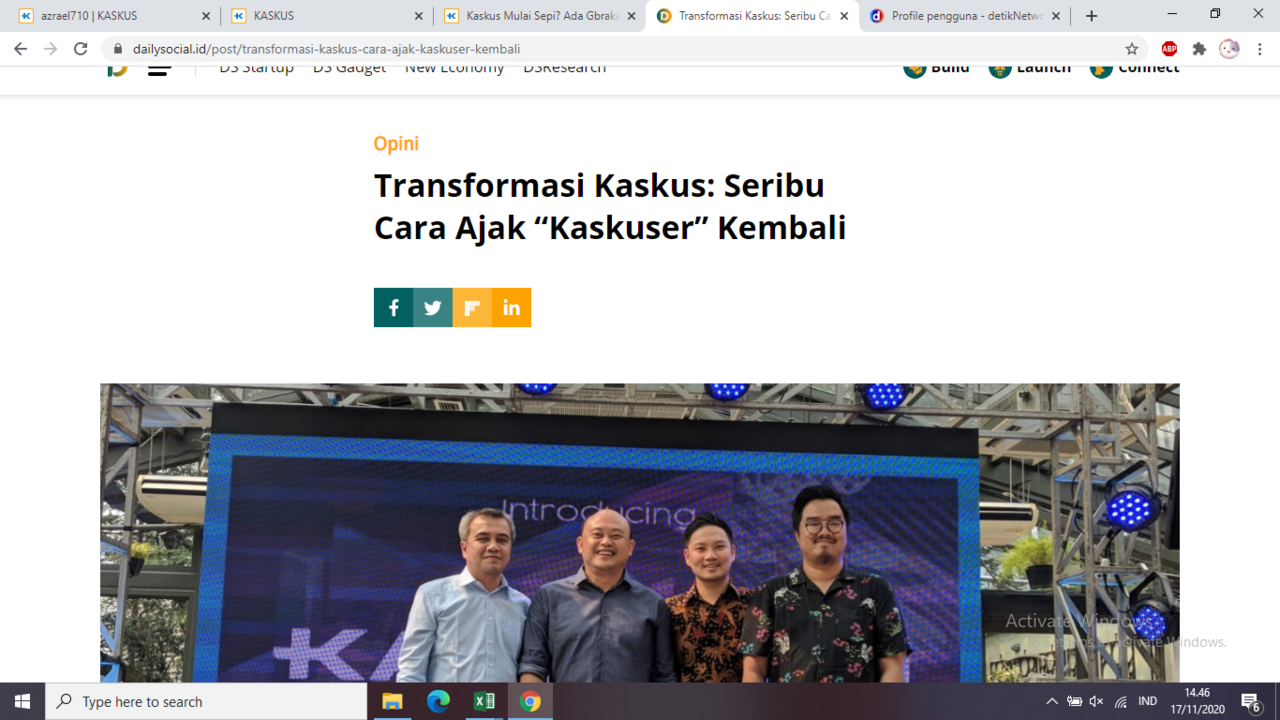Open New Economy menu item
Screen dimensions: 1280x720
pos(455,69)
